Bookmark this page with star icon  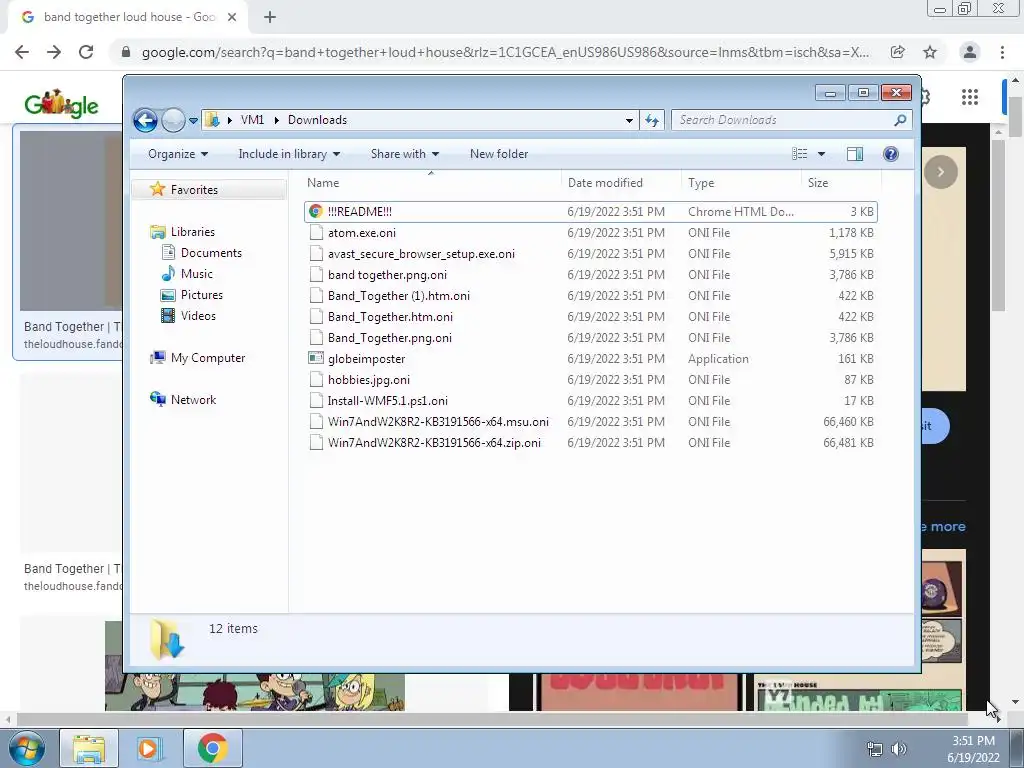[930, 52]
